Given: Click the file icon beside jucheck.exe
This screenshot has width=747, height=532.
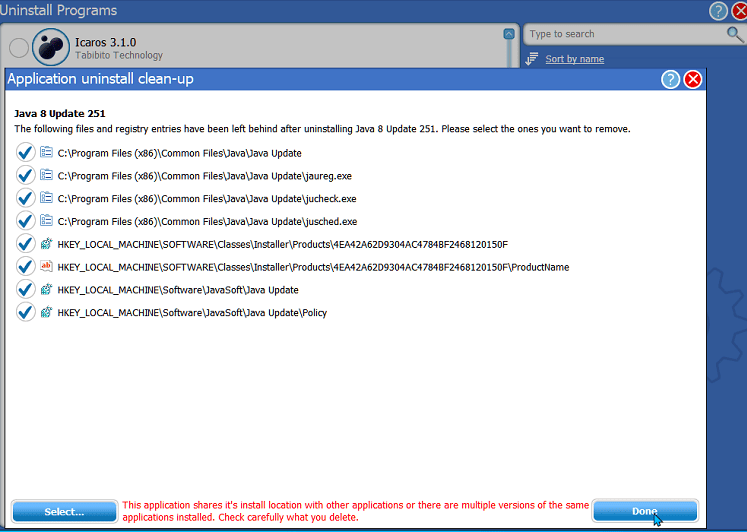Looking at the screenshot, I should [x=46, y=198].
